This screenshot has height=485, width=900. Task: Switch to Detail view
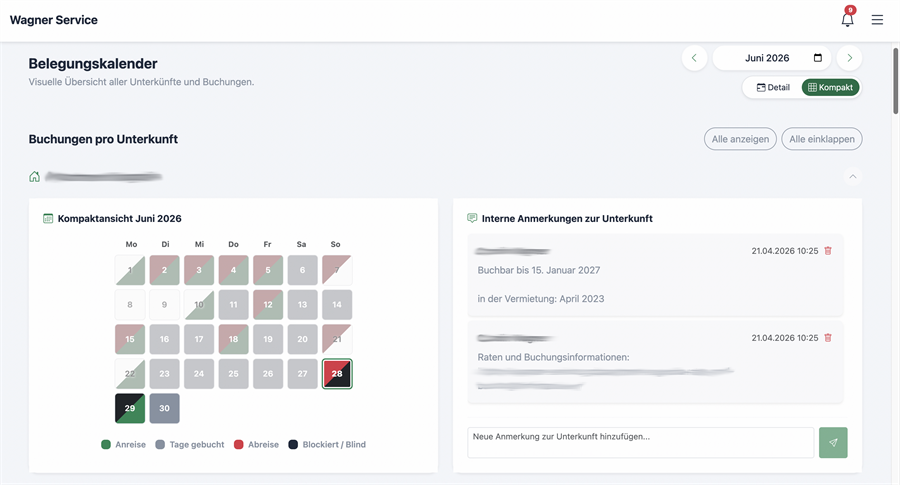(x=773, y=87)
